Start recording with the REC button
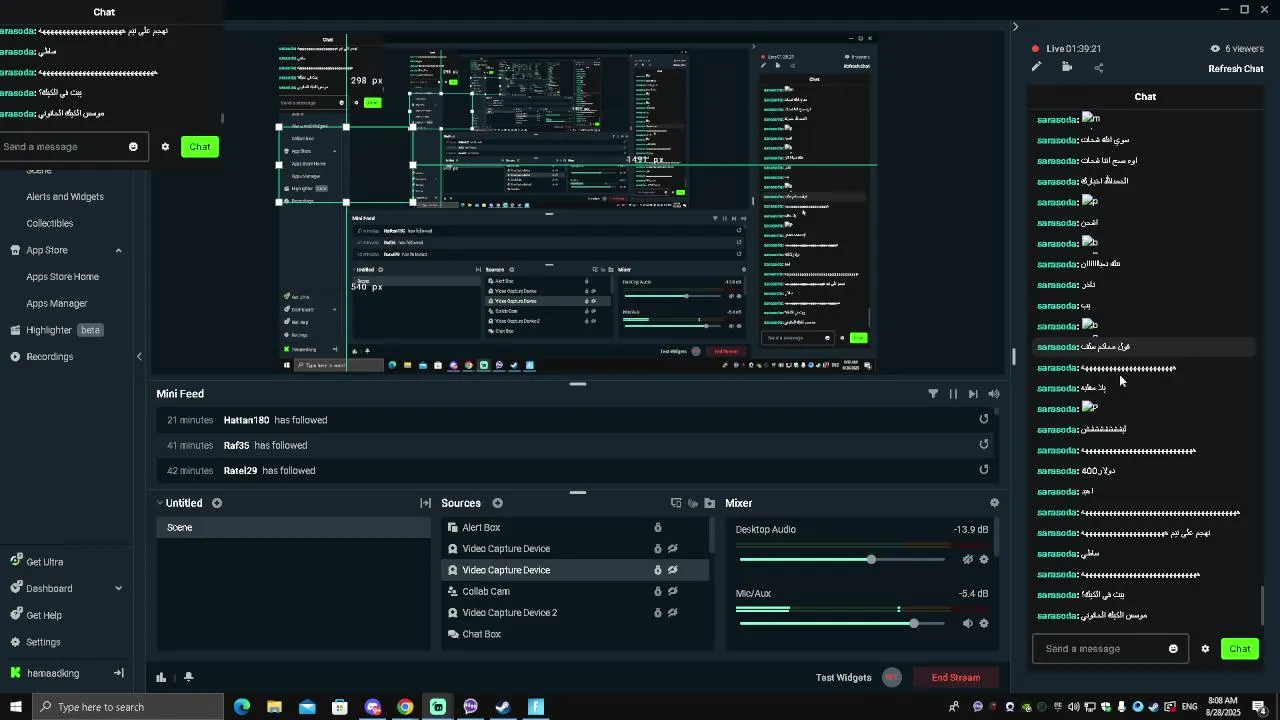Viewport: 1280px width, 720px height. pyautogui.click(x=892, y=678)
